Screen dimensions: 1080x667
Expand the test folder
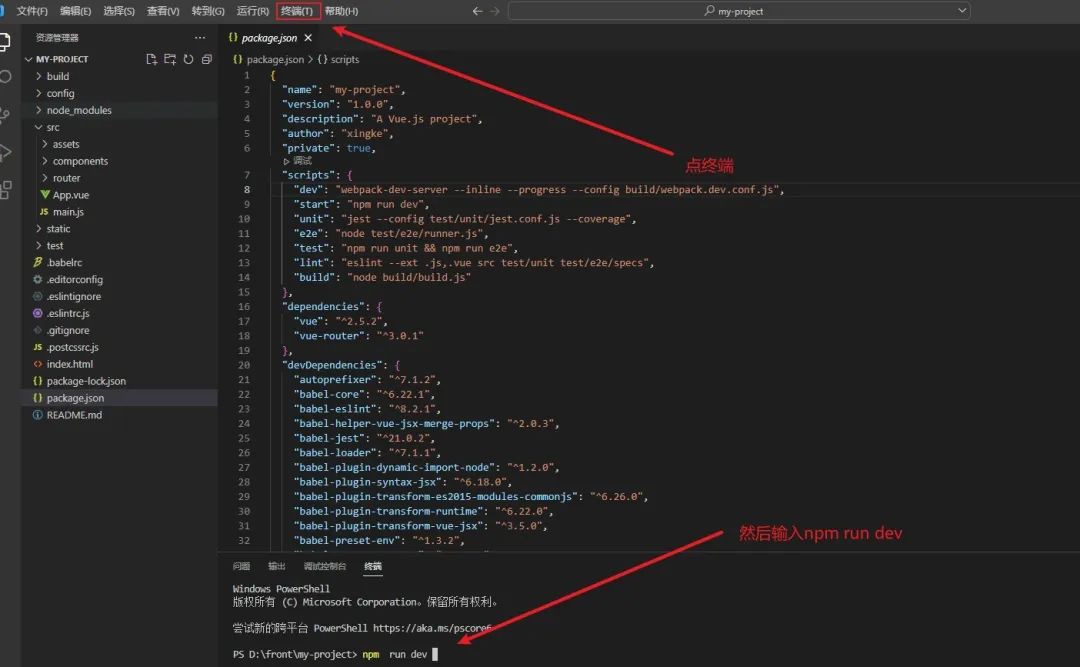pos(54,245)
